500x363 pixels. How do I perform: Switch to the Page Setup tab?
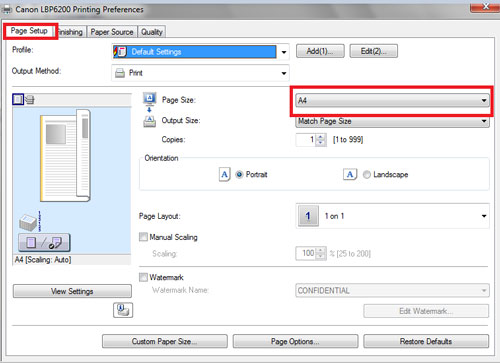pos(29,31)
